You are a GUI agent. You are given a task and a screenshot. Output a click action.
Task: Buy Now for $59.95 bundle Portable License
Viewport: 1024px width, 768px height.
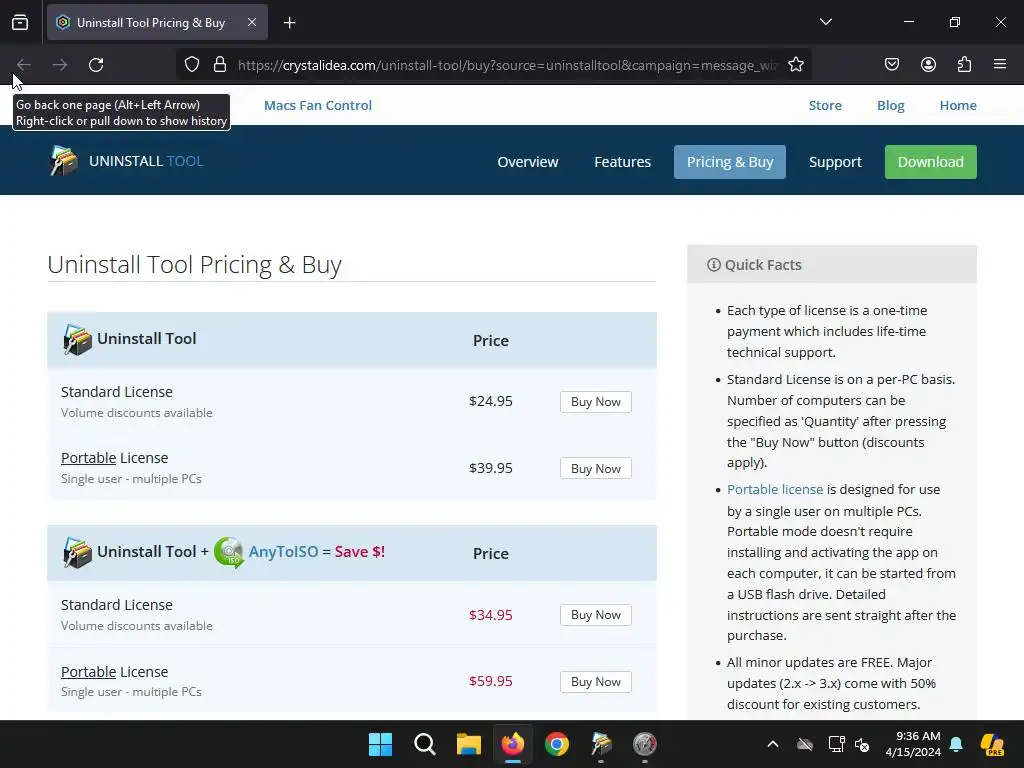click(x=596, y=682)
